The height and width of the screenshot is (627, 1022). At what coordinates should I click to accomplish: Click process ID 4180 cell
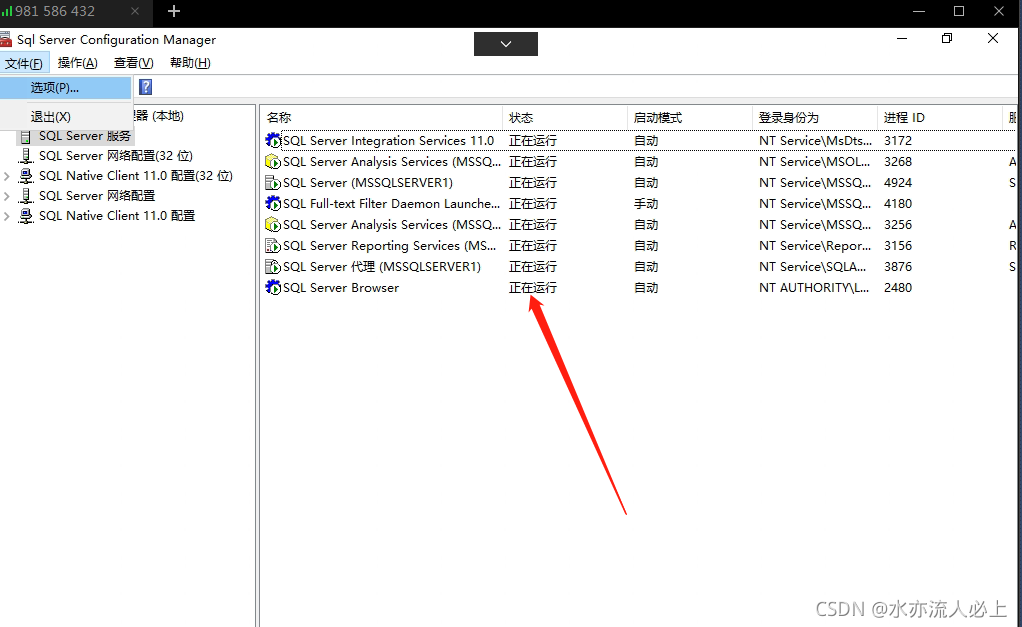pyautogui.click(x=898, y=203)
